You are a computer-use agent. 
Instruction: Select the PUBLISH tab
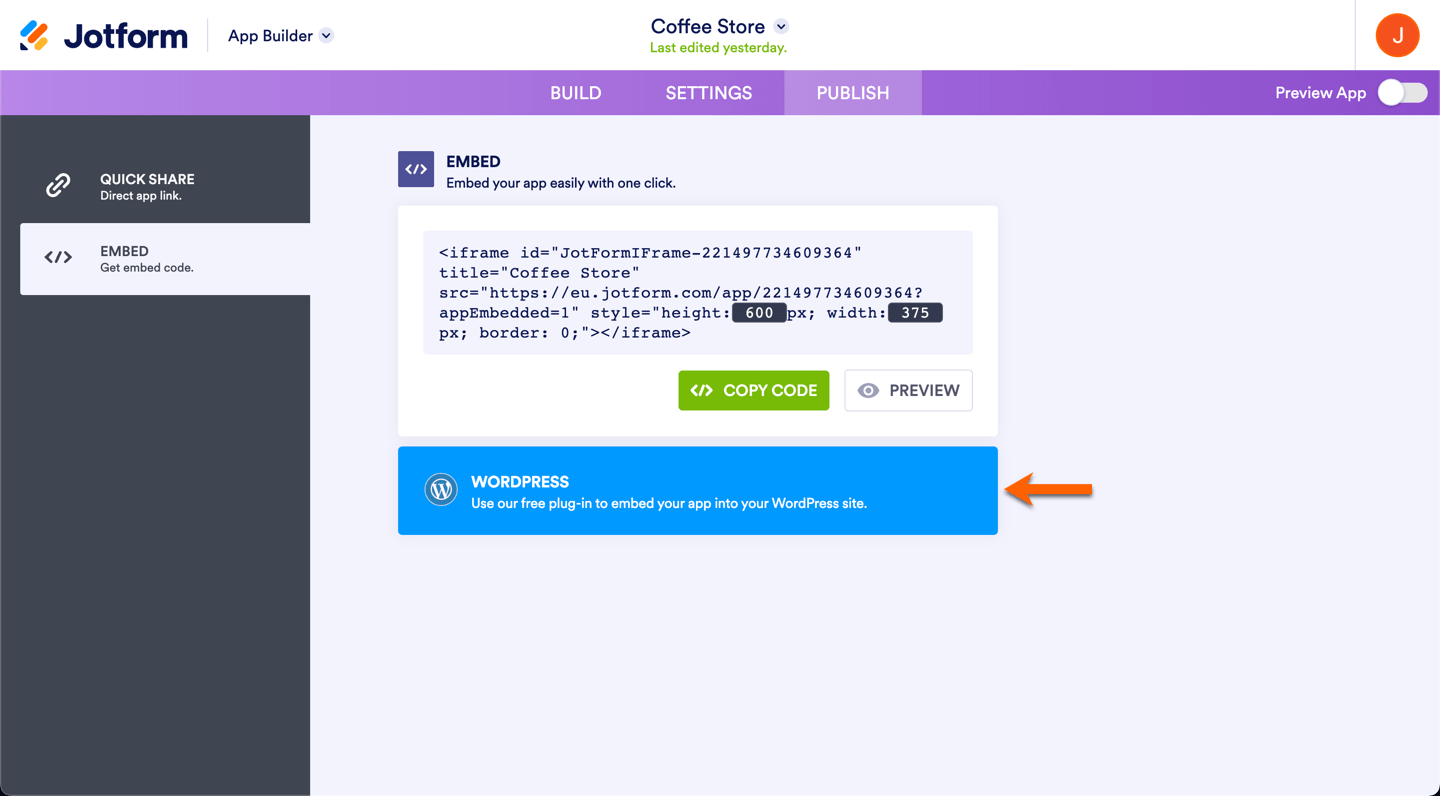click(853, 93)
